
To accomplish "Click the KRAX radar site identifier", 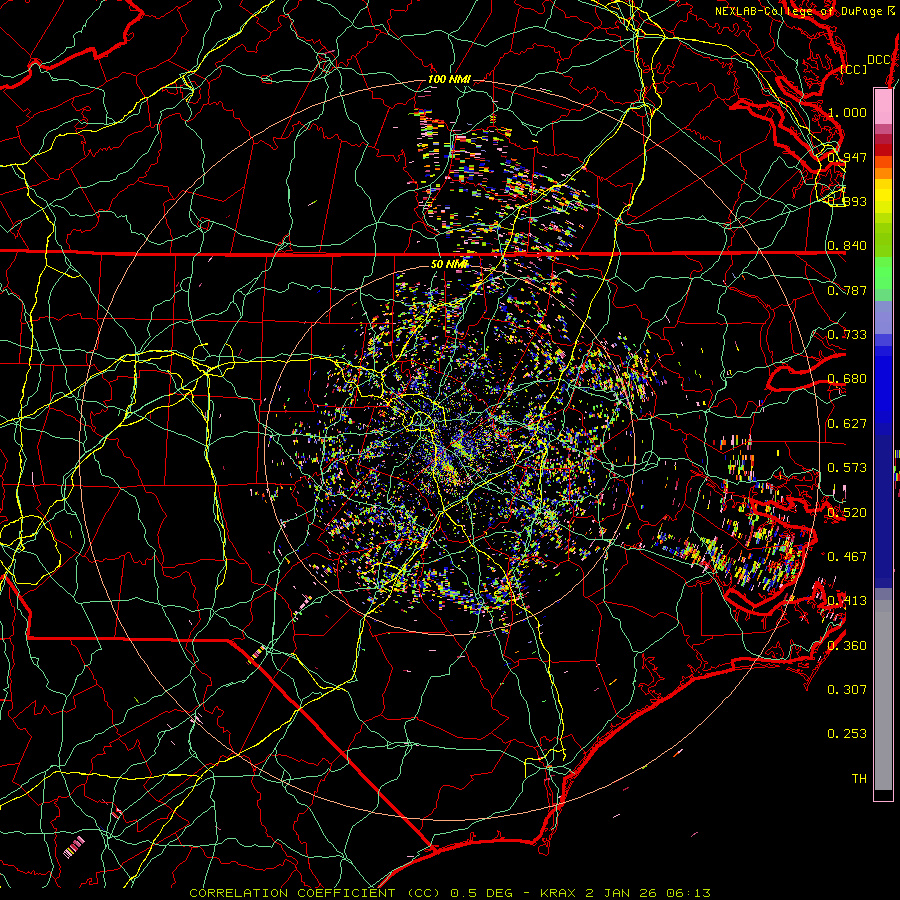I will click(x=558, y=893).
